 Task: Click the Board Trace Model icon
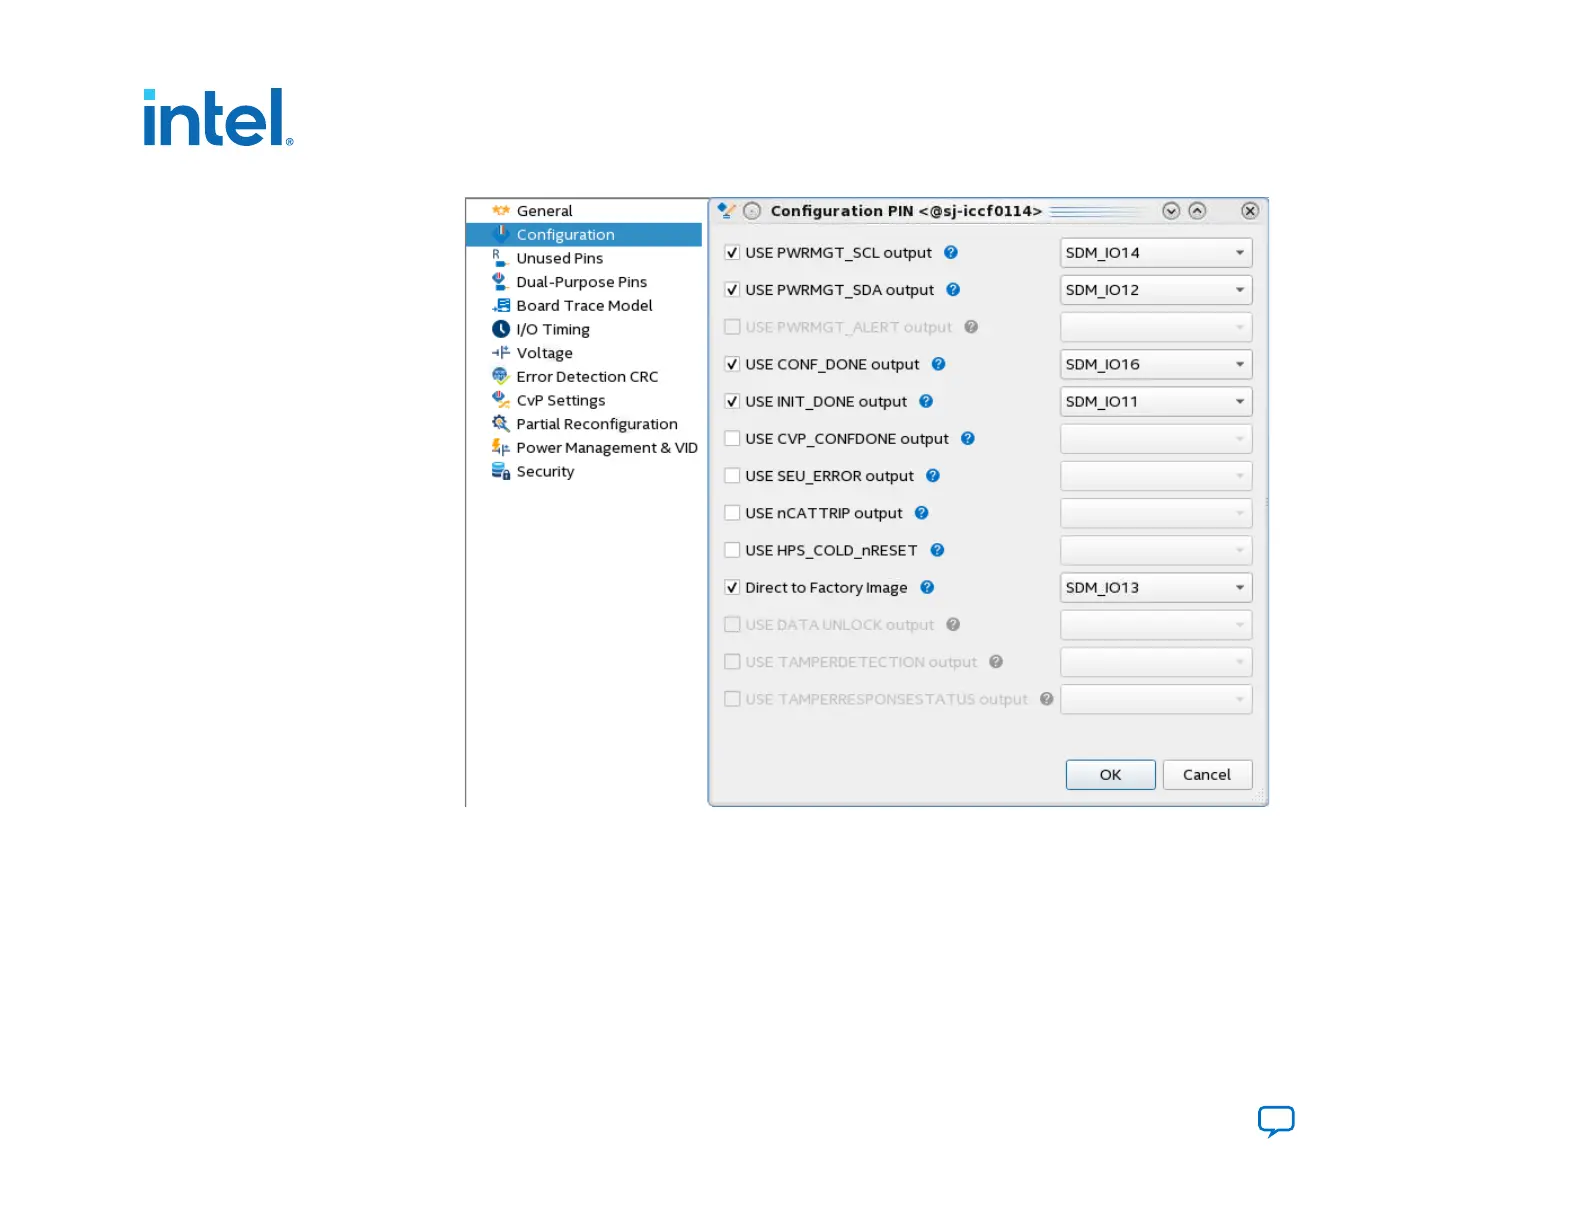pyautogui.click(x=501, y=306)
